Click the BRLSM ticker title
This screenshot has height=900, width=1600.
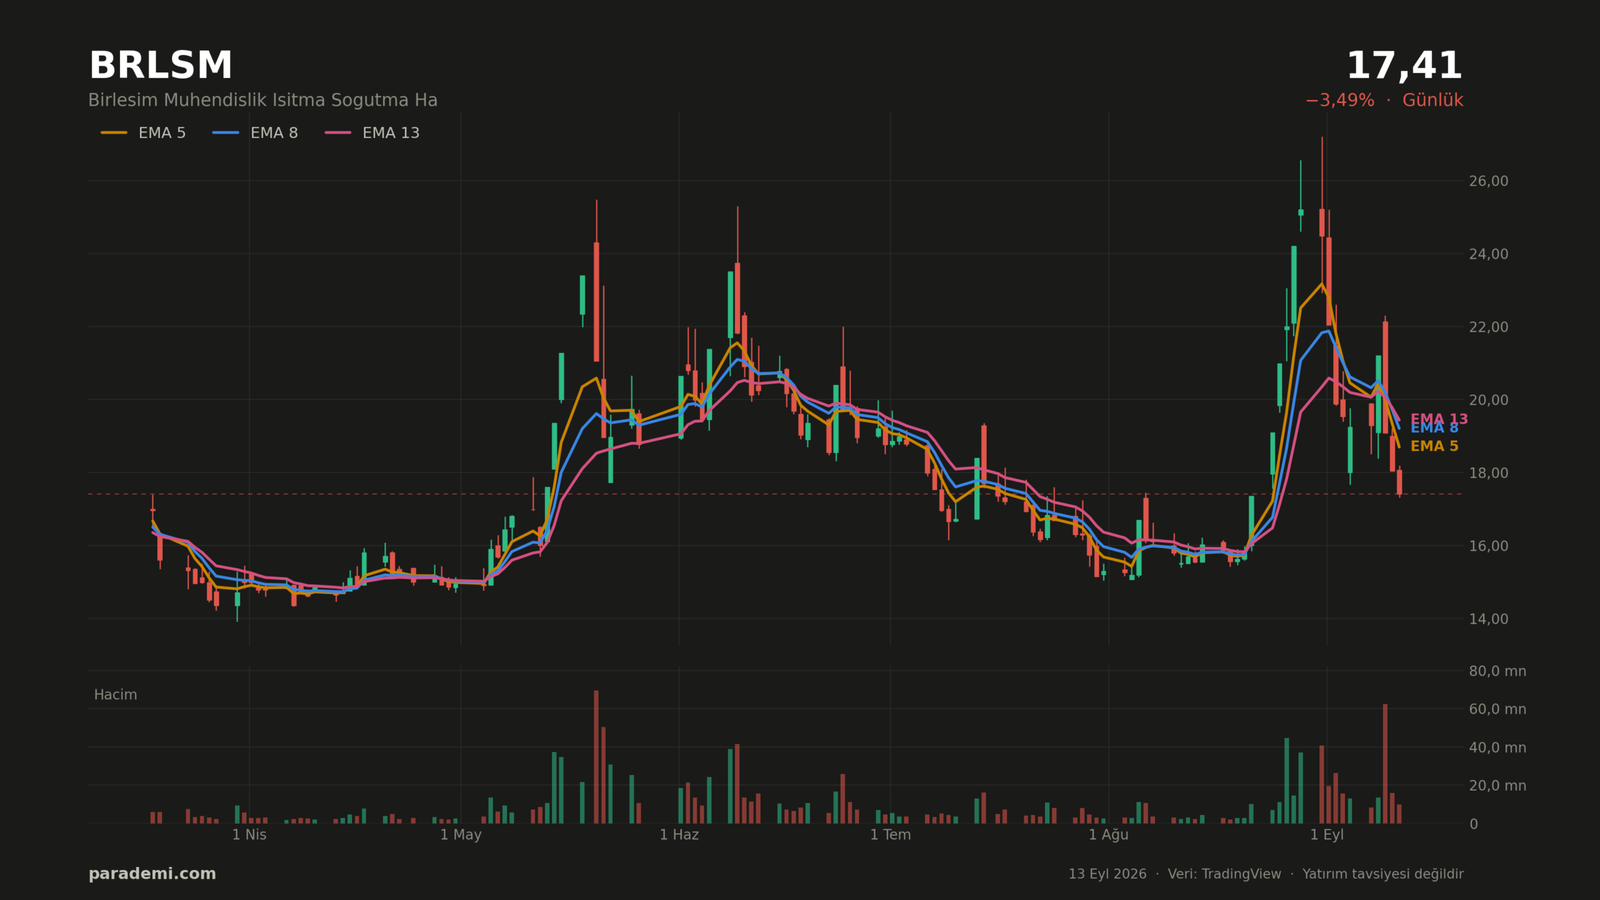tap(160, 66)
